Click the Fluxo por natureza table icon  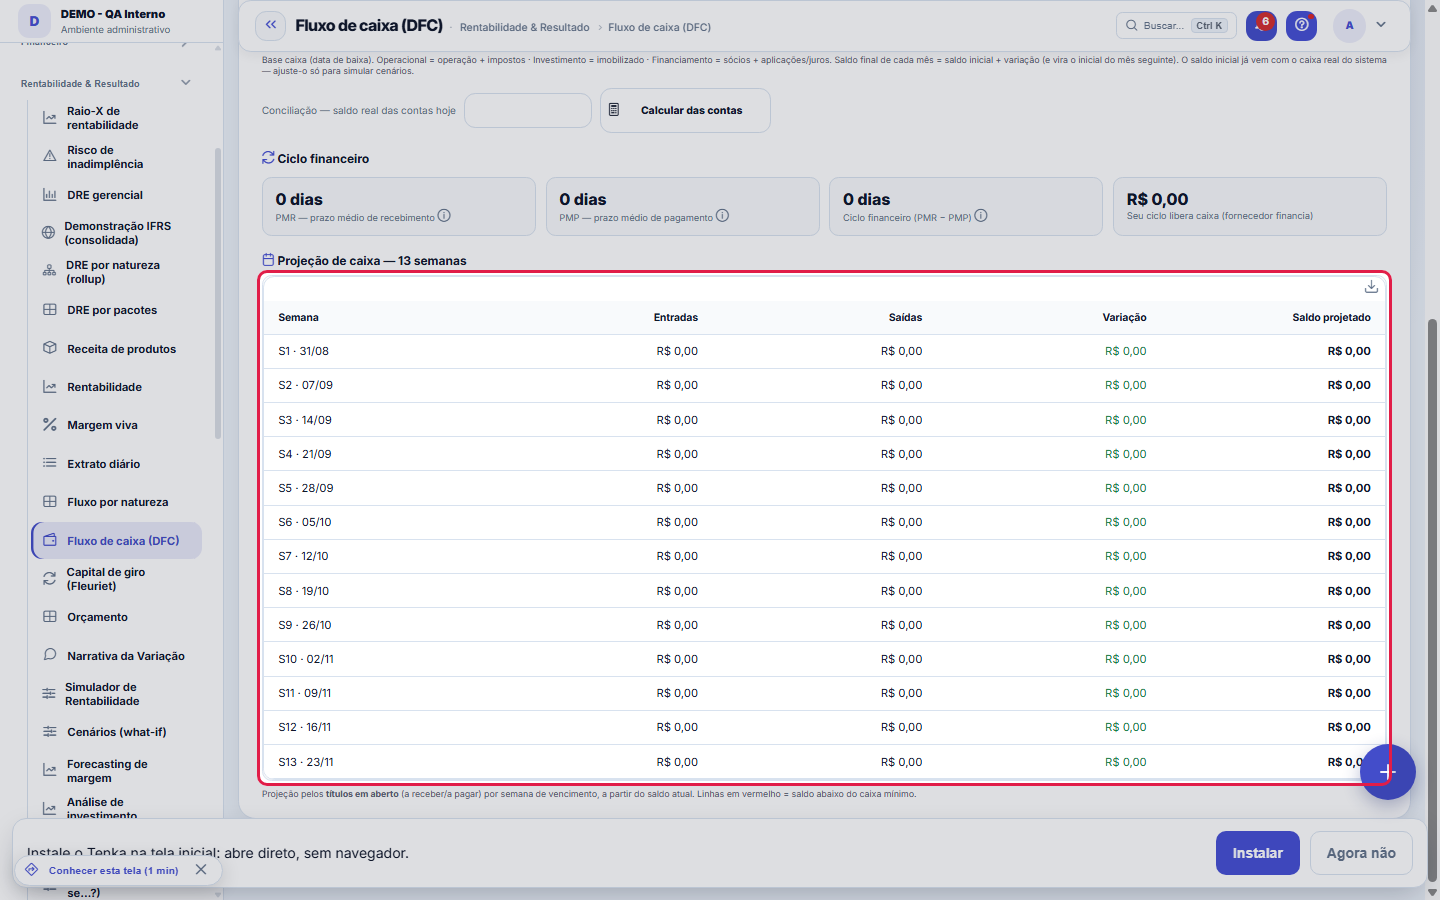(x=50, y=502)
